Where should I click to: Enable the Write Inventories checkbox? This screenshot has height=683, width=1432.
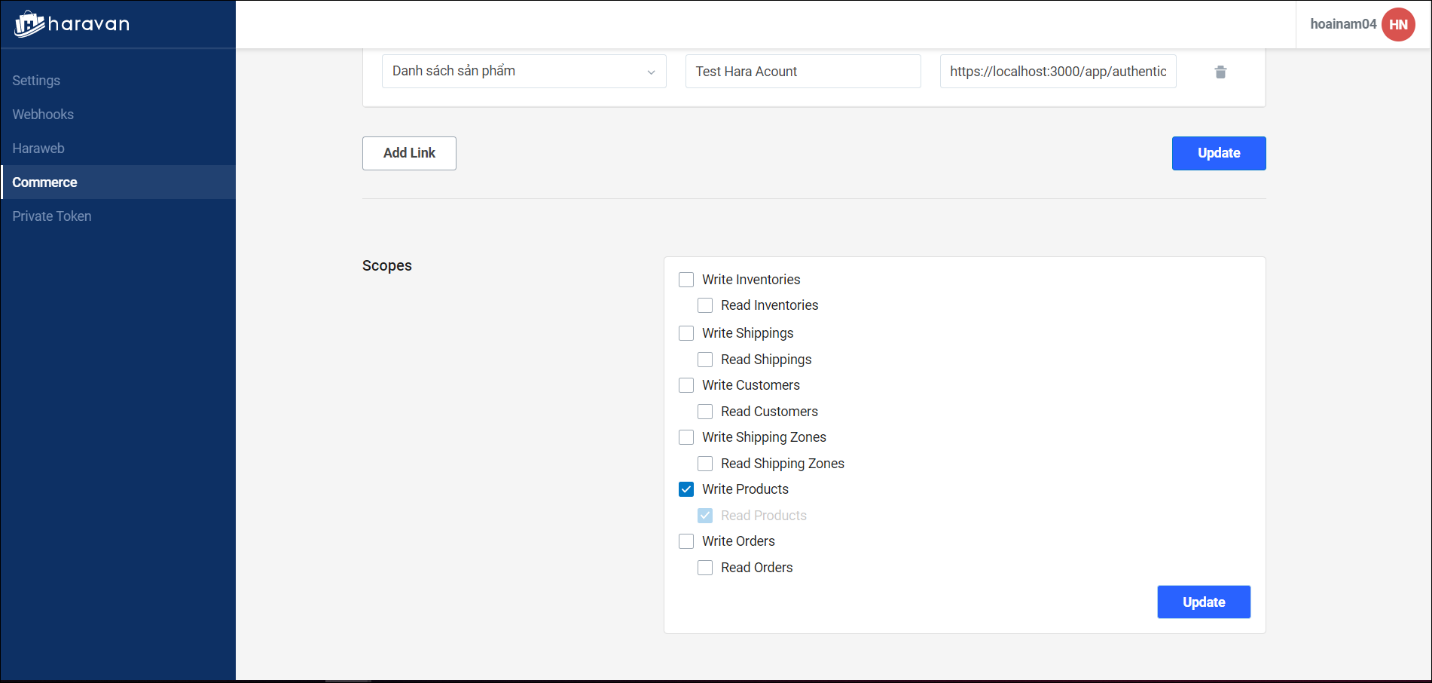tap(686, 279)
